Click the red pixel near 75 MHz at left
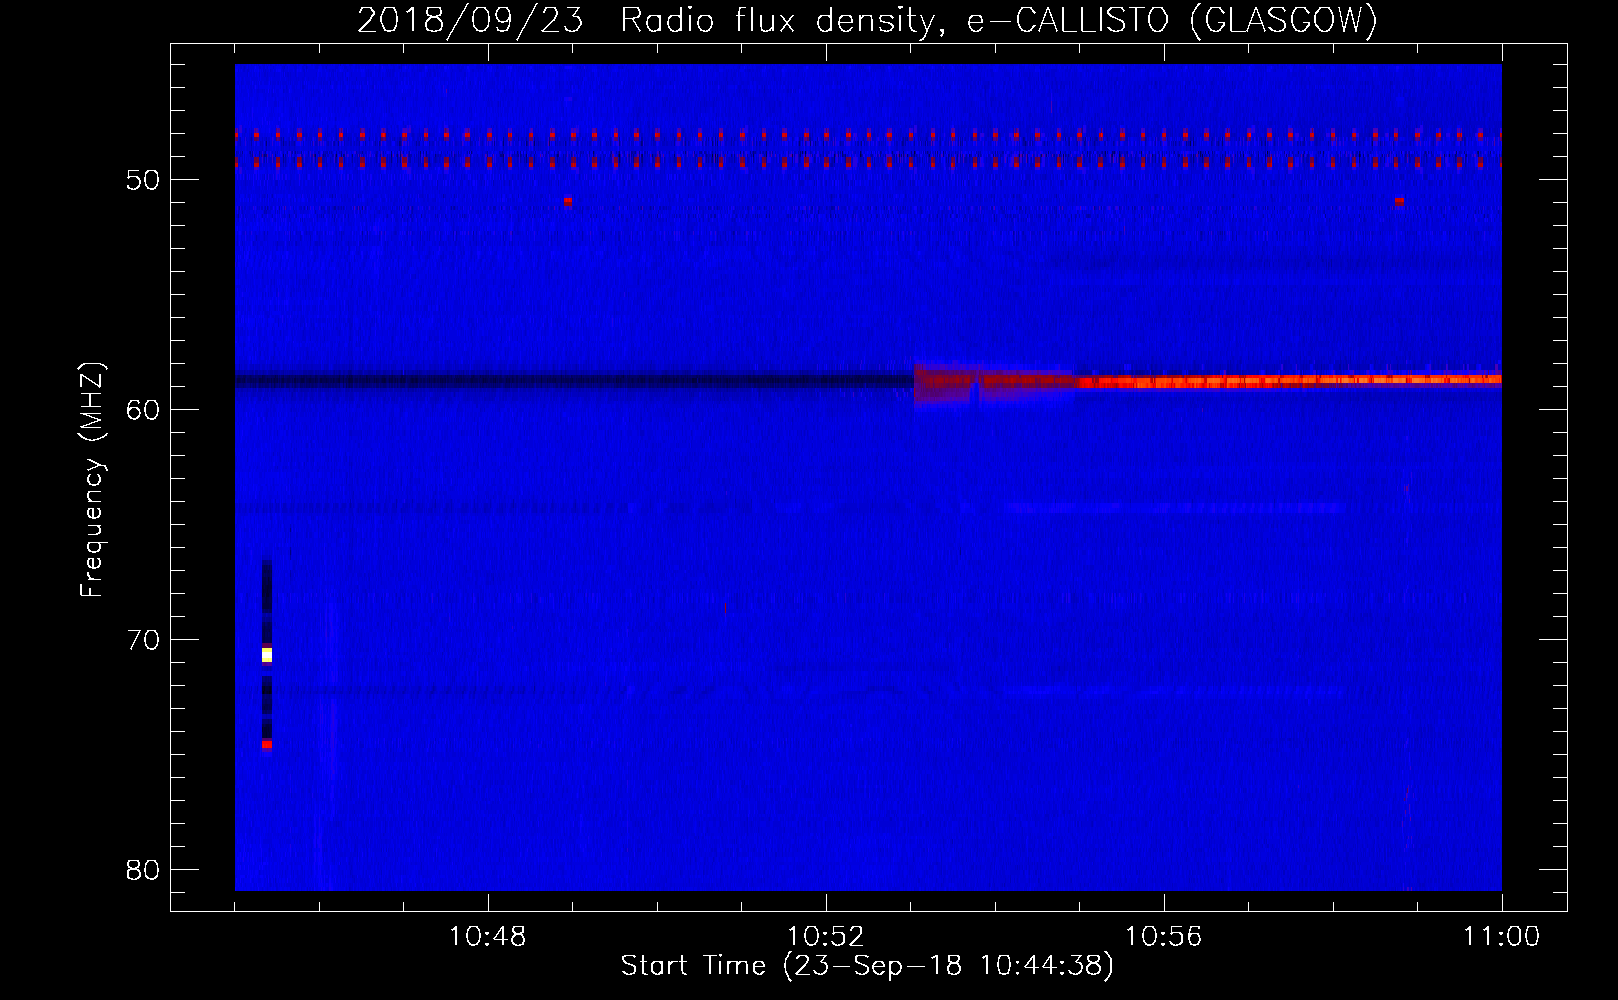Viewport: 1618px width, 1000px height. (267, 744)
